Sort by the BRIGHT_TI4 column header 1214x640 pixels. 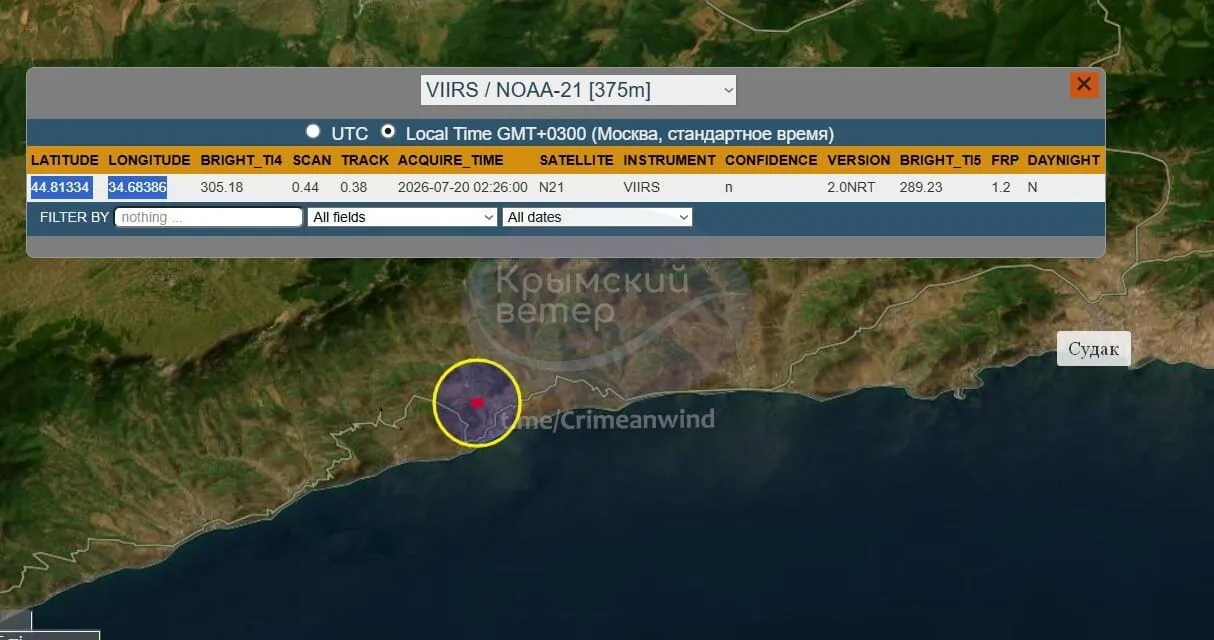(x=241, y=160)
